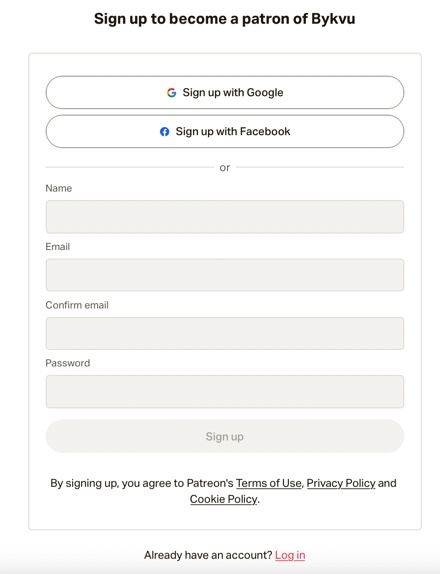Image resolution: width=440 pixels, height=574 pixels.
Task: Choose Sign up with Facebook
Action: (x=225, y=131)
